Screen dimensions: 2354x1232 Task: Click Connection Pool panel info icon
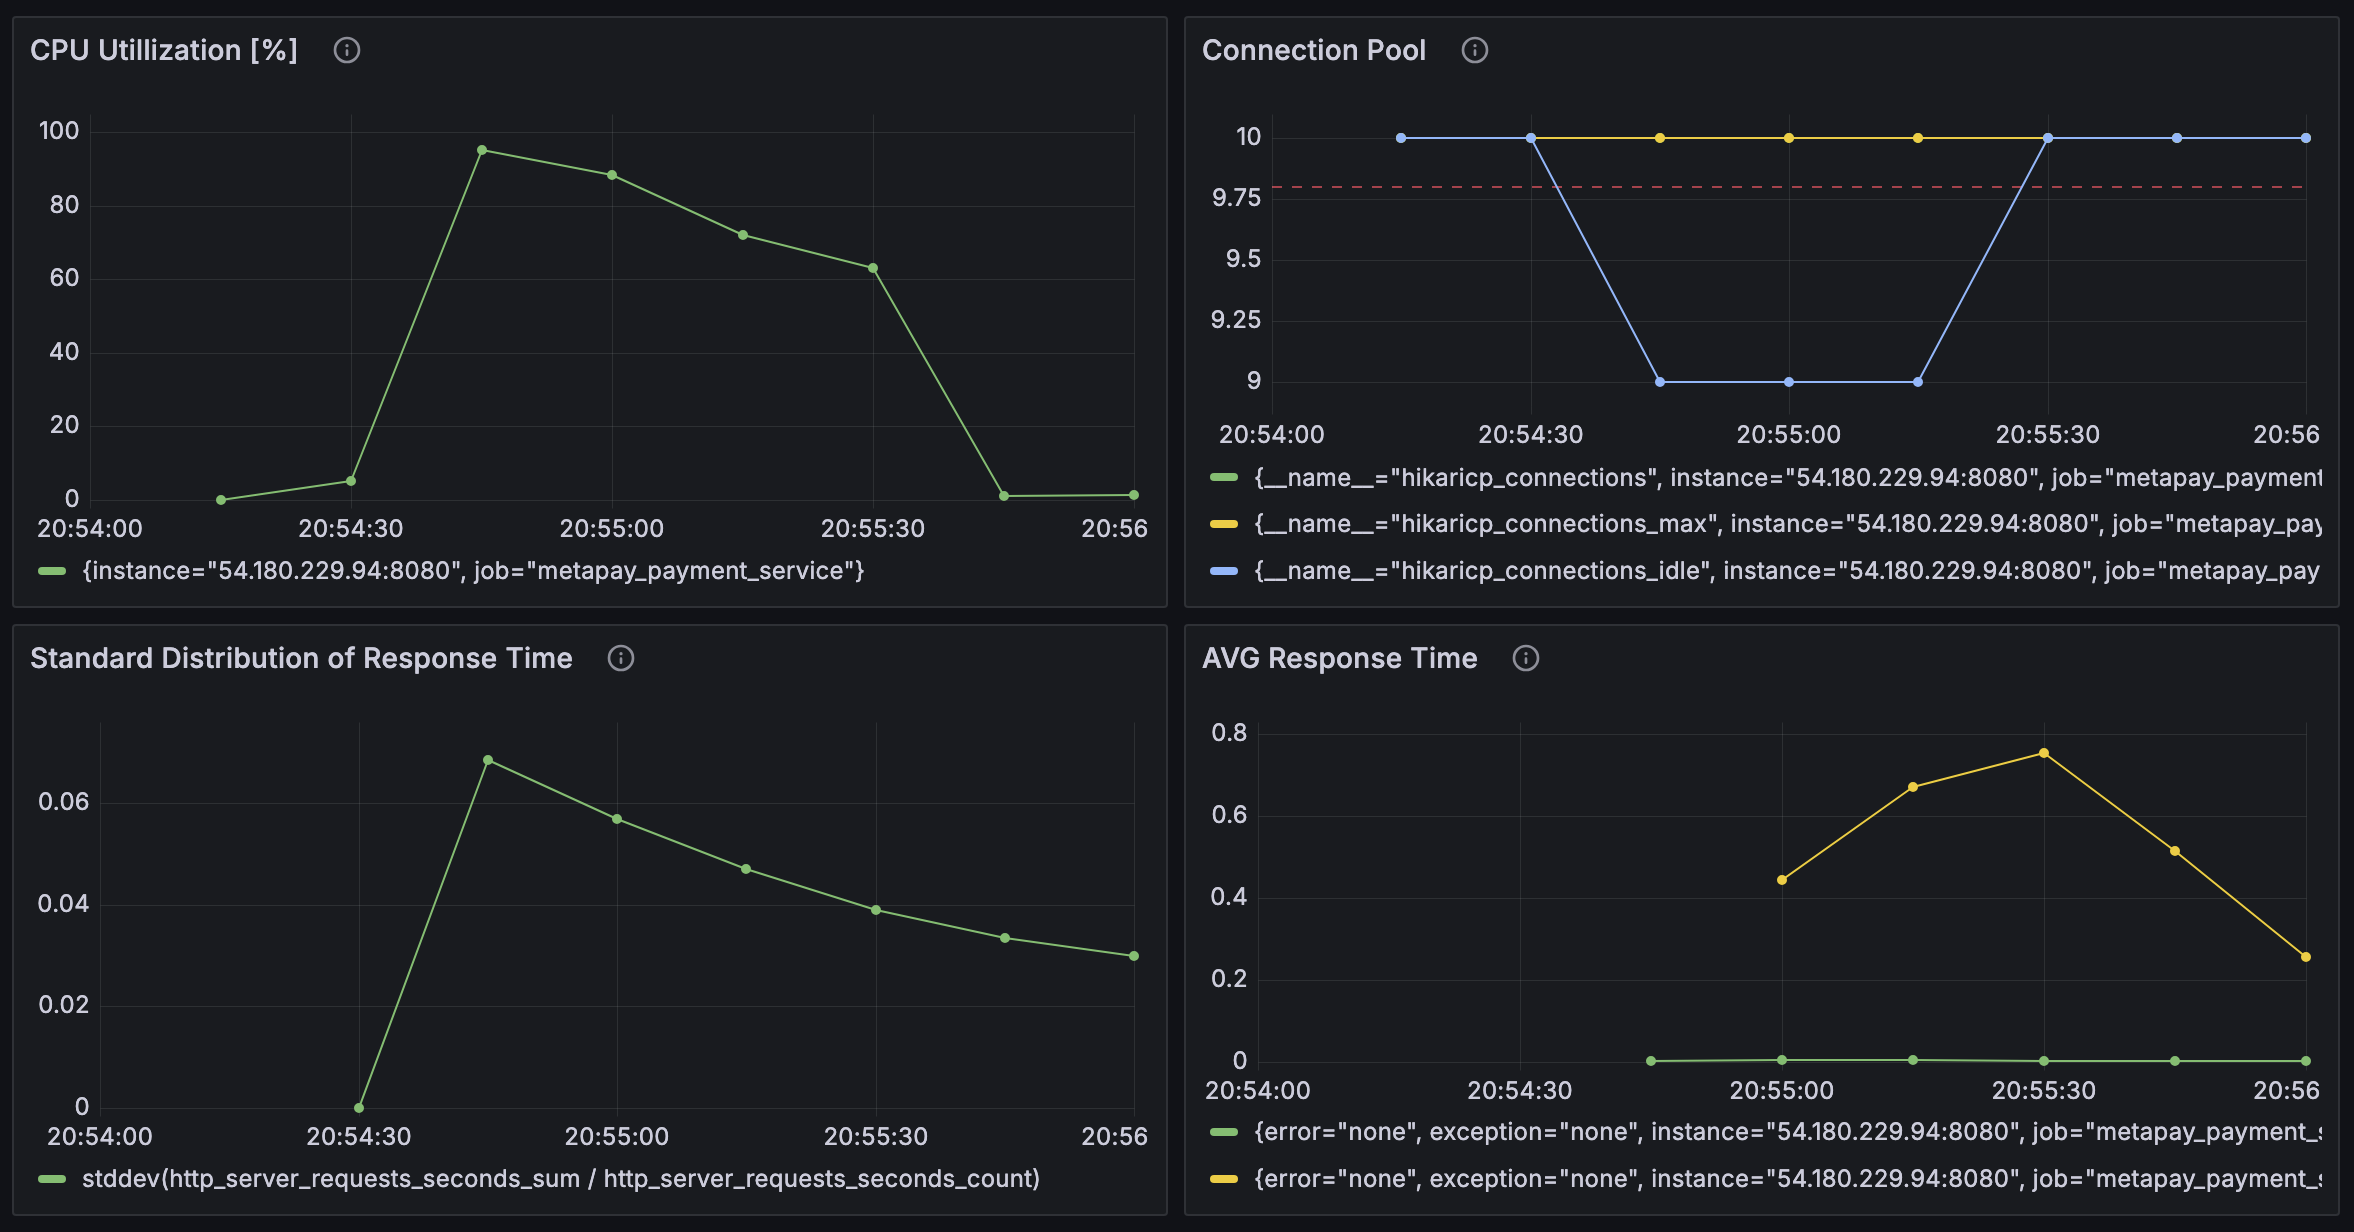(x=1474, y=50)
